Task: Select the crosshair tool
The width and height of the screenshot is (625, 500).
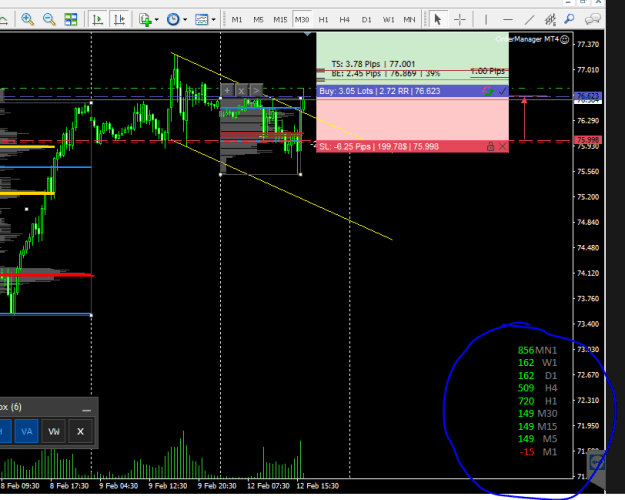Action: click(x=460, y=19)
